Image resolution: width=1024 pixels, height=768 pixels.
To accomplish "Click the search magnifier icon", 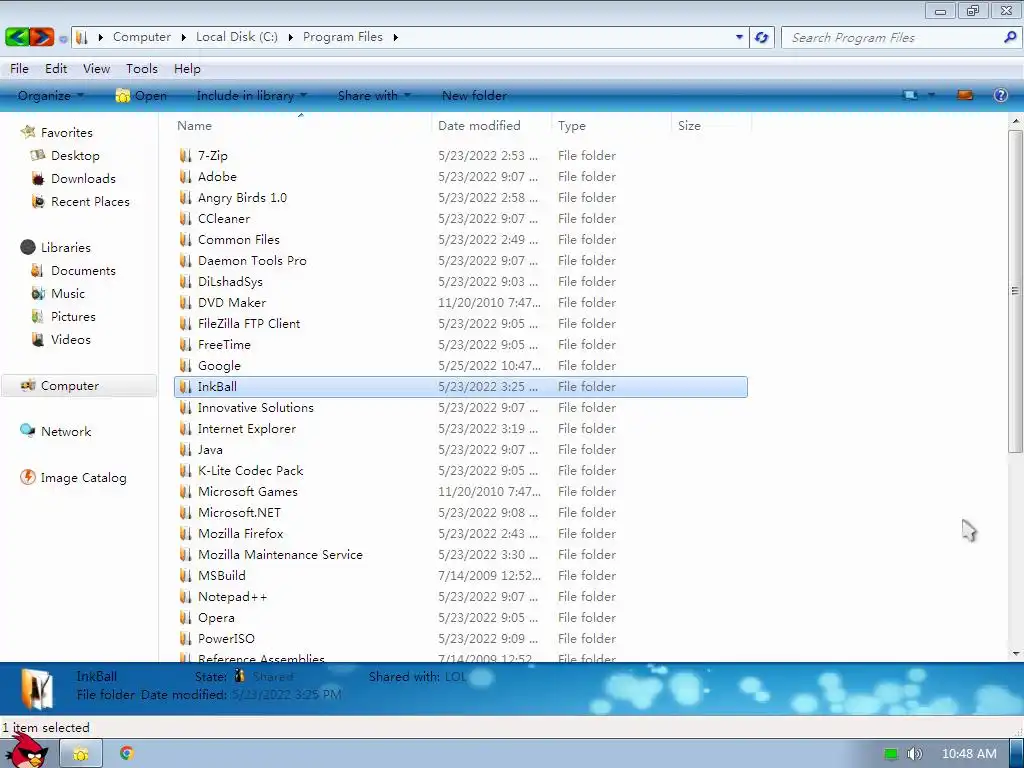I will tap(1010, 37).
